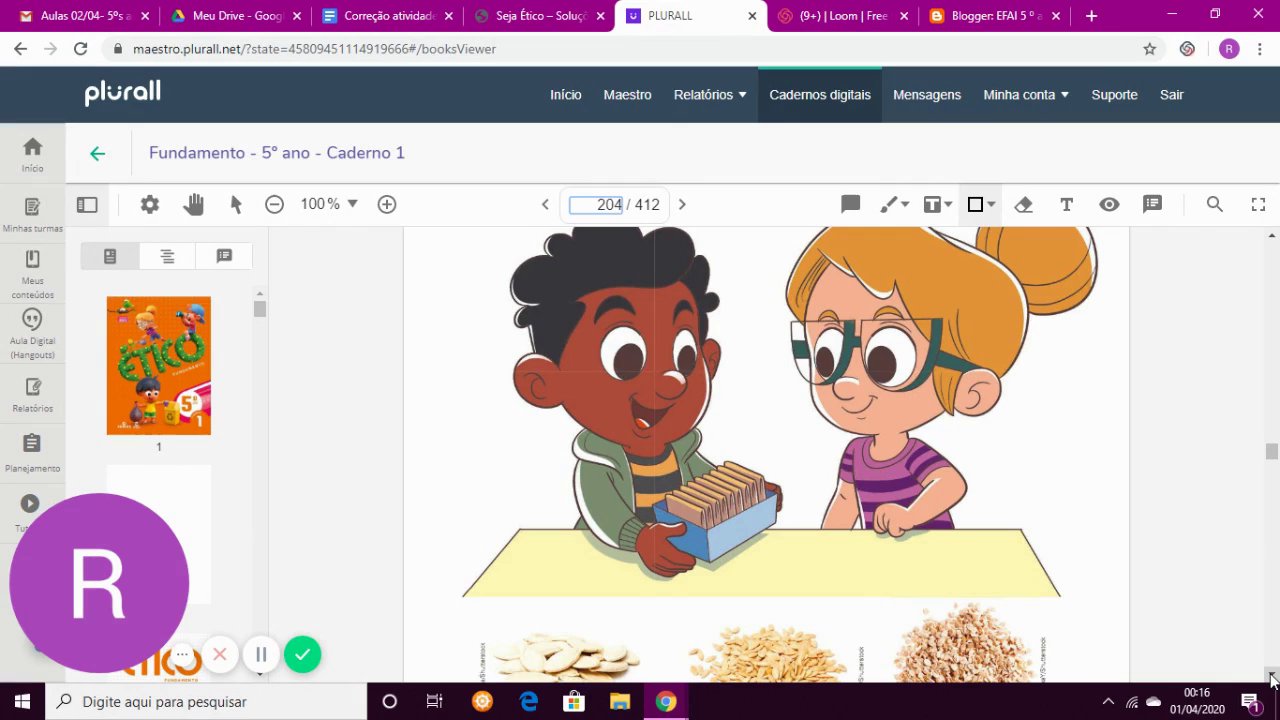The width and height of the screenshot is (1280, 720).
Task: Open the annotations list panel icon
Action: tap(1152, 204)
